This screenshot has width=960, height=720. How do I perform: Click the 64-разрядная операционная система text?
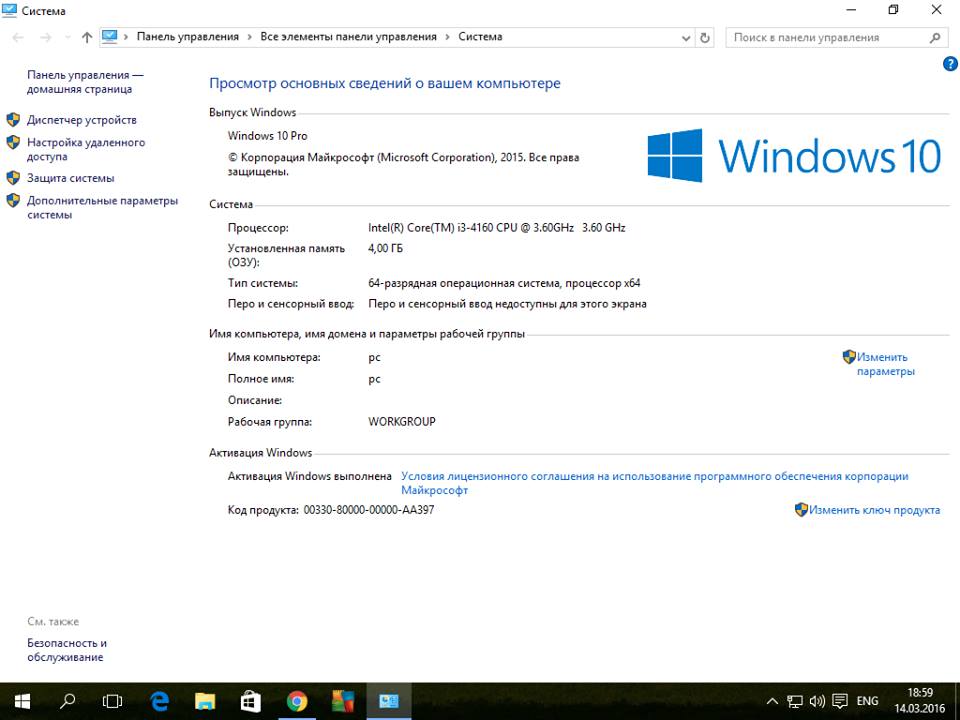pos(504,283)
